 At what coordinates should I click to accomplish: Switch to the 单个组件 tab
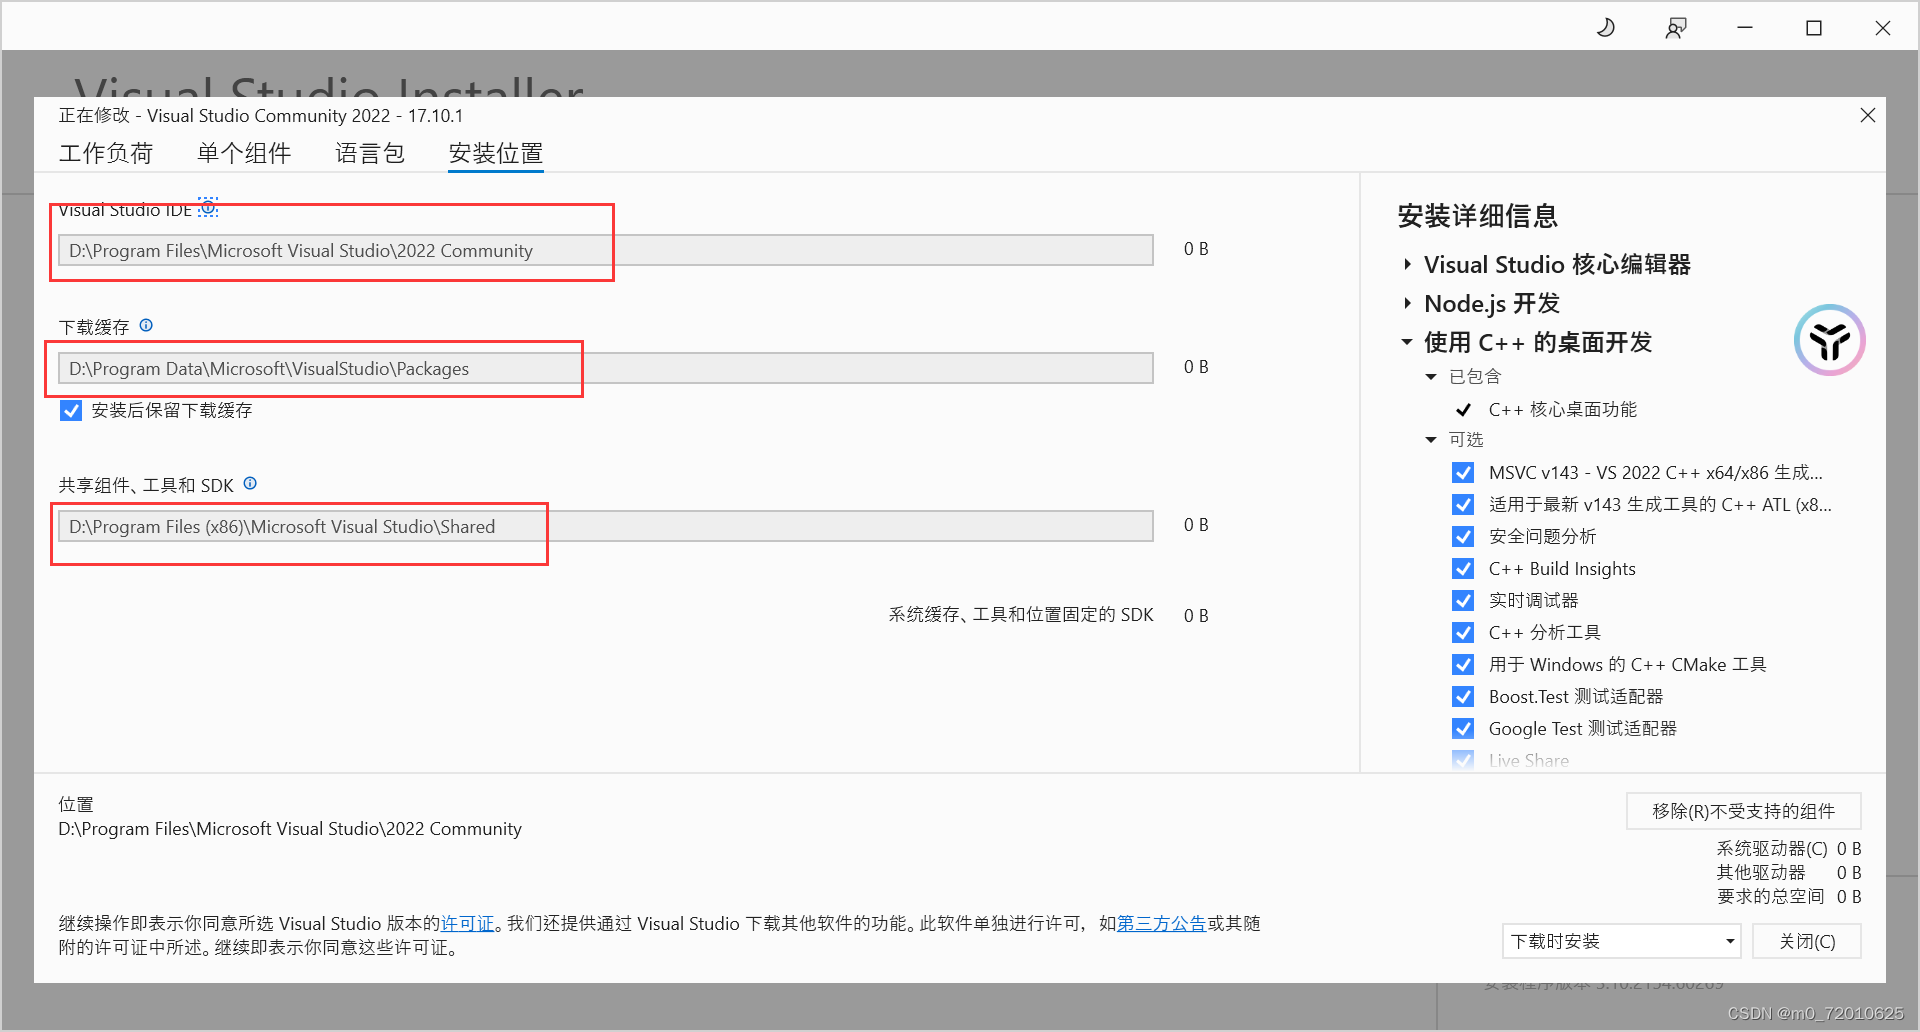244,153
